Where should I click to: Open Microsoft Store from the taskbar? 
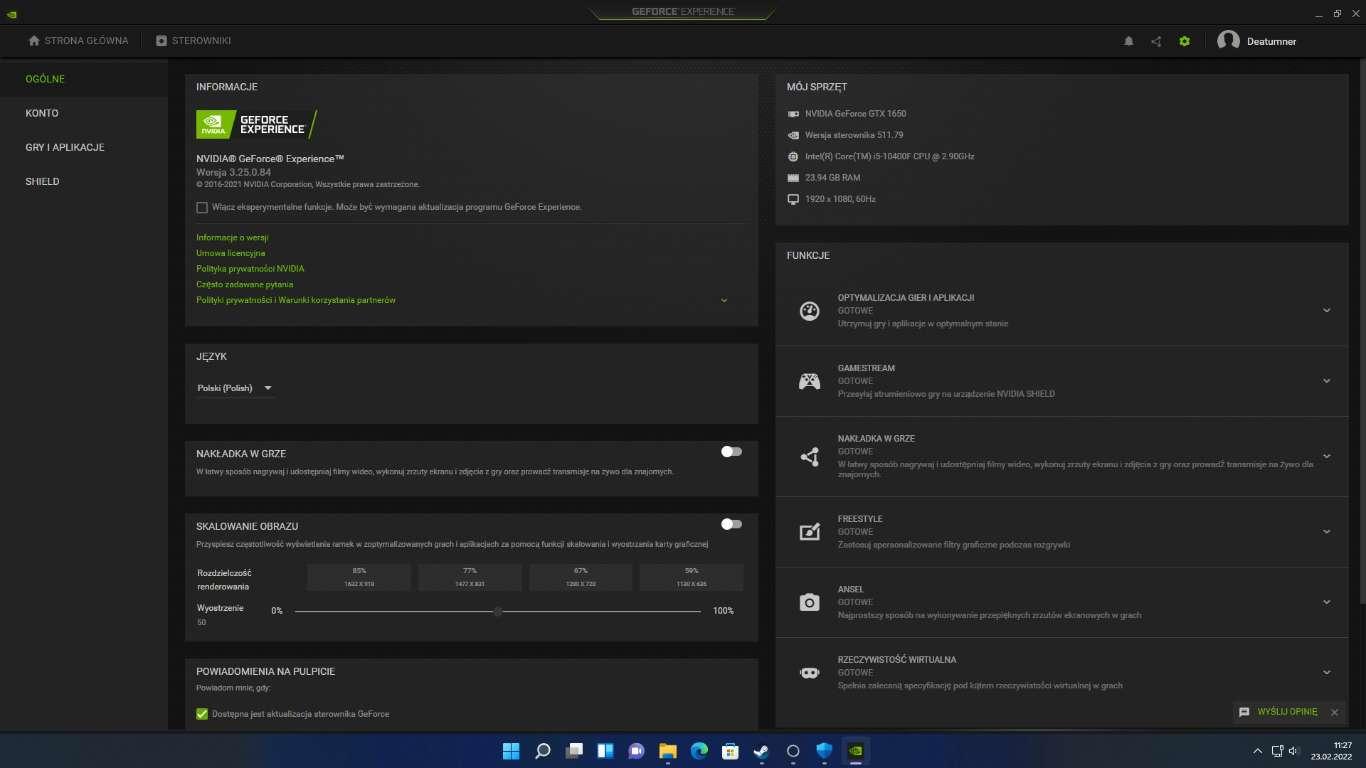[x=730, y=750]
